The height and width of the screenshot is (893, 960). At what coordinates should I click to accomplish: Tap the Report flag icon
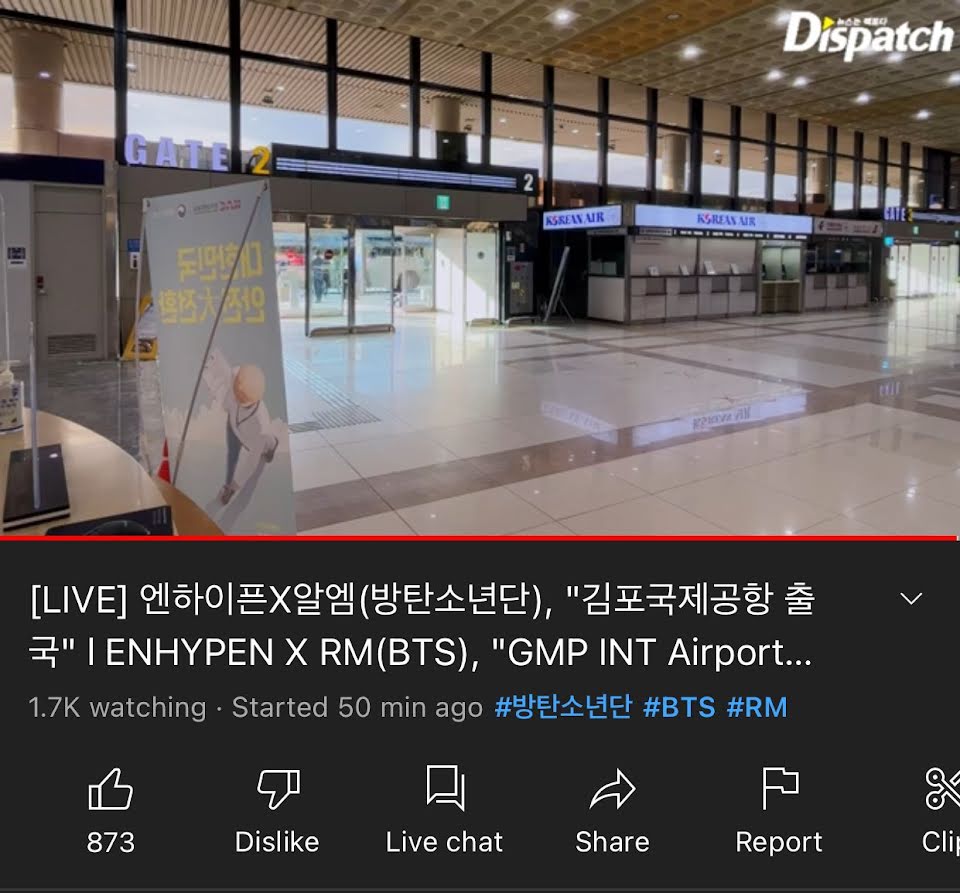780,788
